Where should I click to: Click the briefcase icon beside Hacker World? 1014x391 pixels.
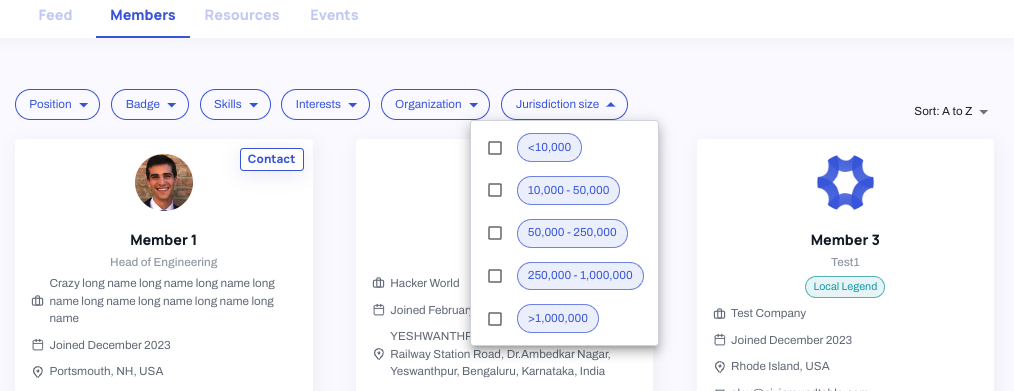(378, 283)
